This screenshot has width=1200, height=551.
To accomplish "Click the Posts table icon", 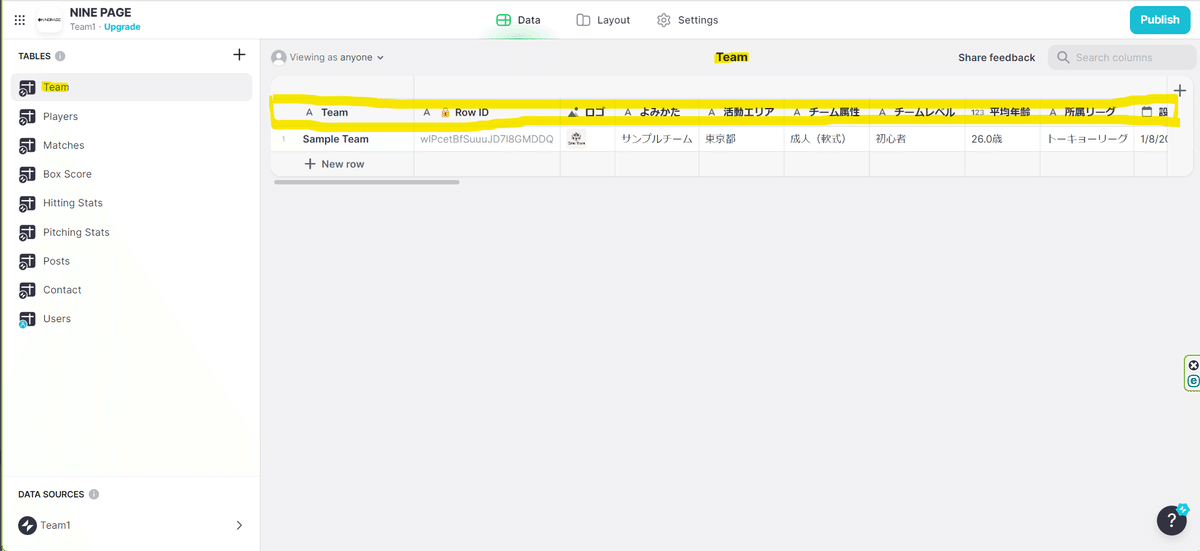I will [27, 261].
